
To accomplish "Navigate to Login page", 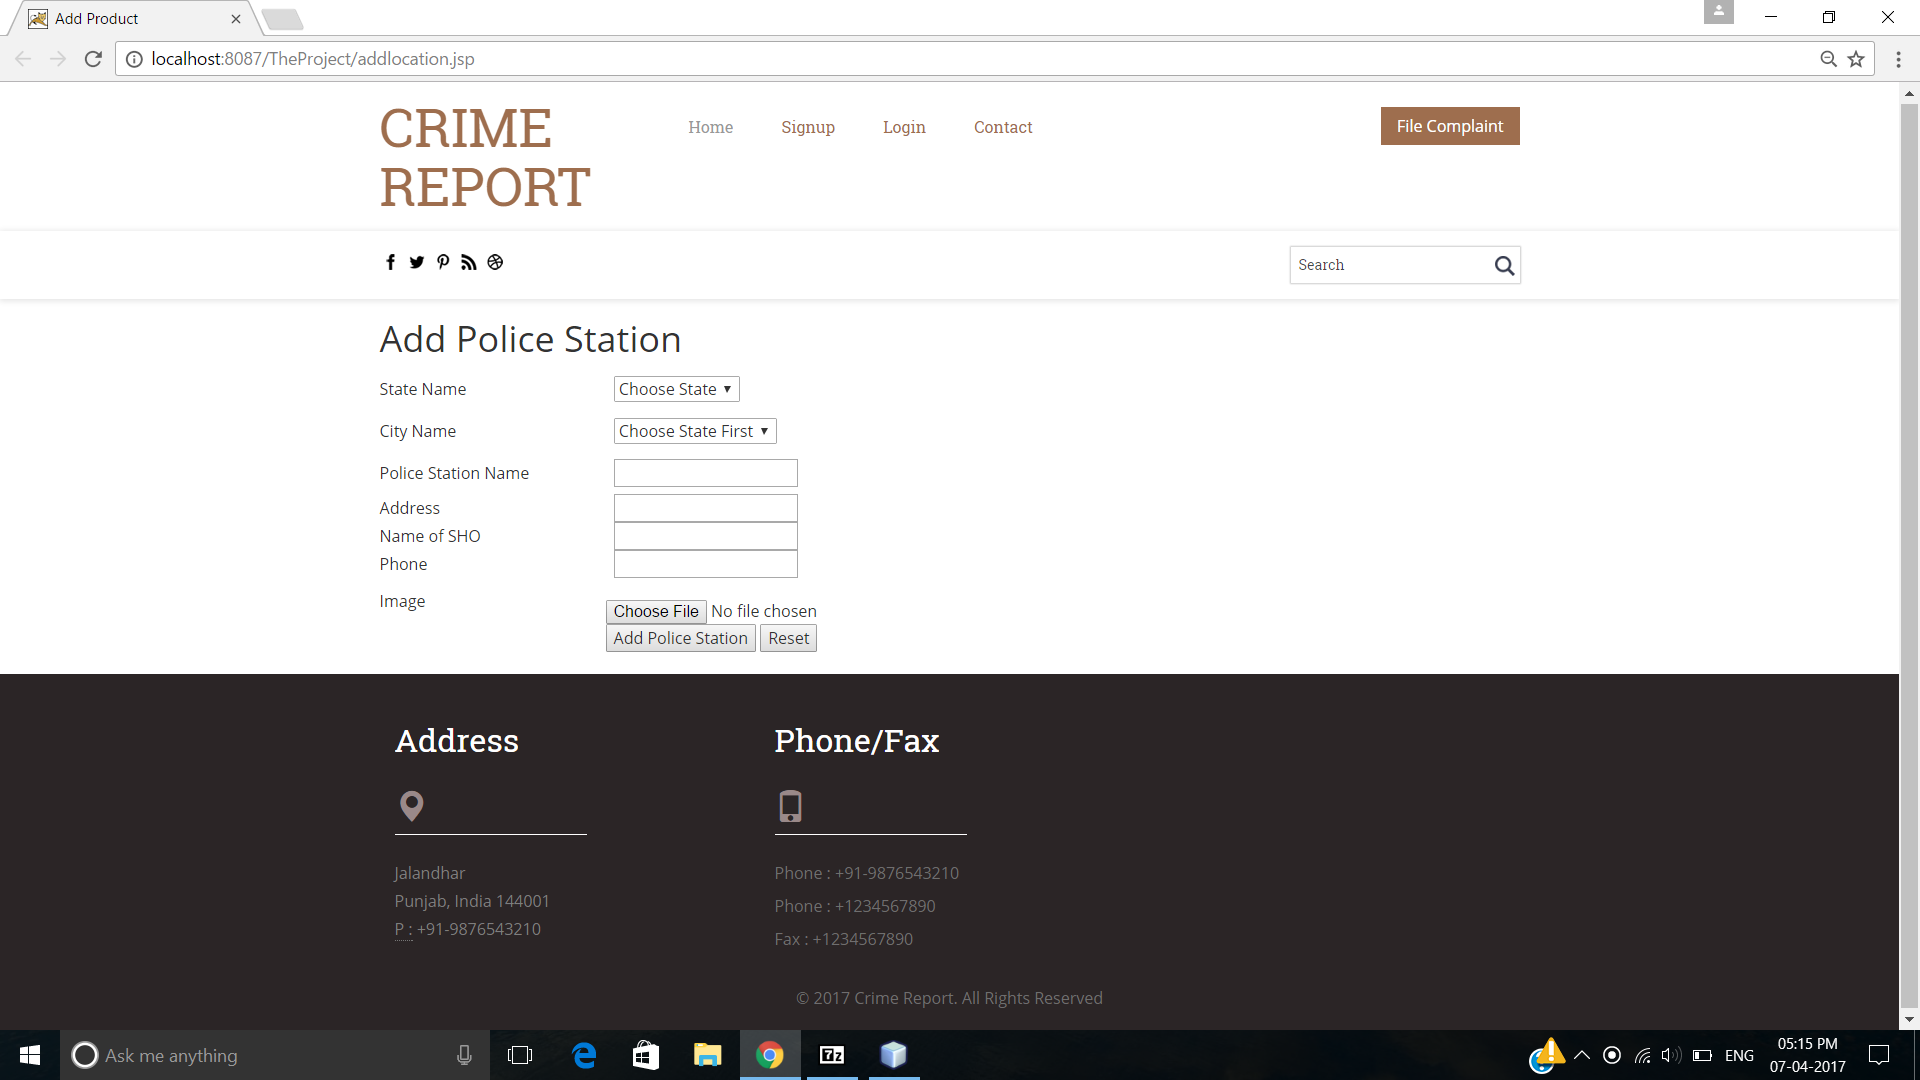I will (903, 127).
